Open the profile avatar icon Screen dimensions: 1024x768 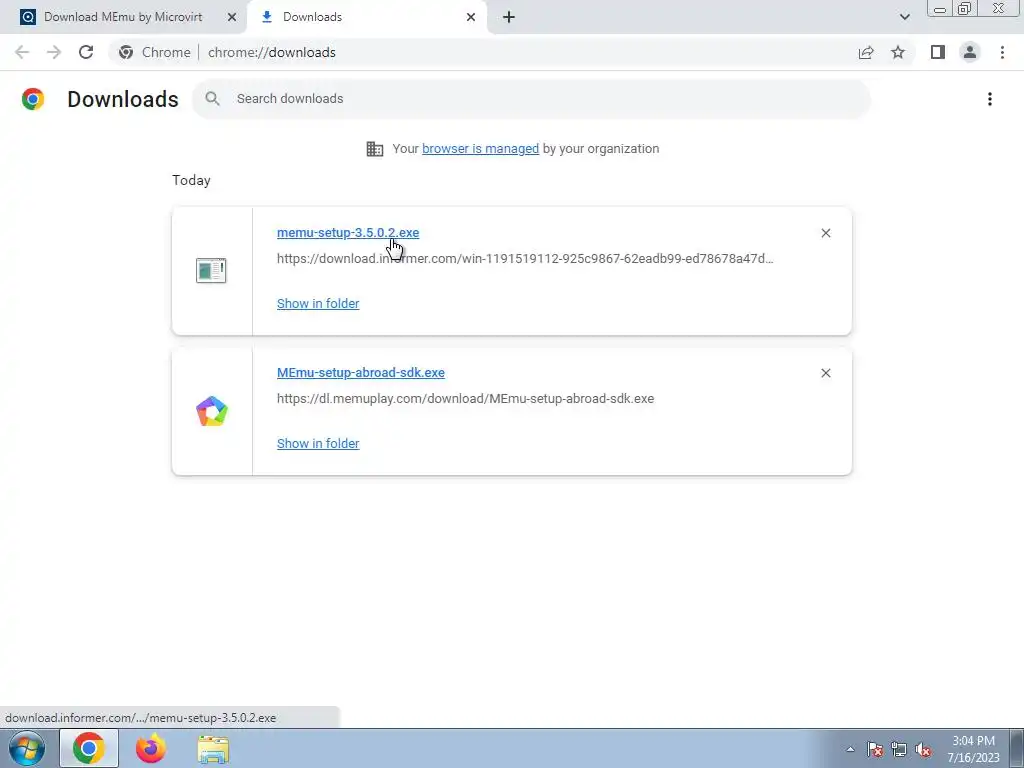point(970,52)
